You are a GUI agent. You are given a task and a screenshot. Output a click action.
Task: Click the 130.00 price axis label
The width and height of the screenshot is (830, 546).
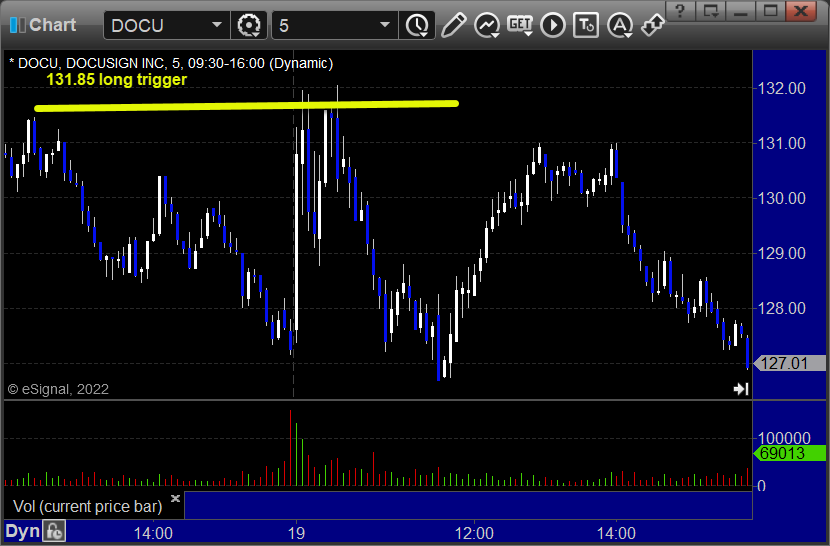782,198
